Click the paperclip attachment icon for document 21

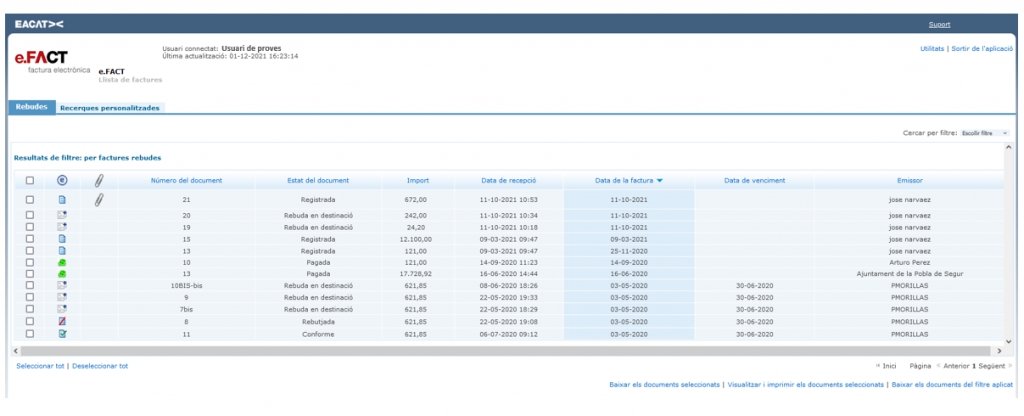pyautogui.click(x=99, y=200)
